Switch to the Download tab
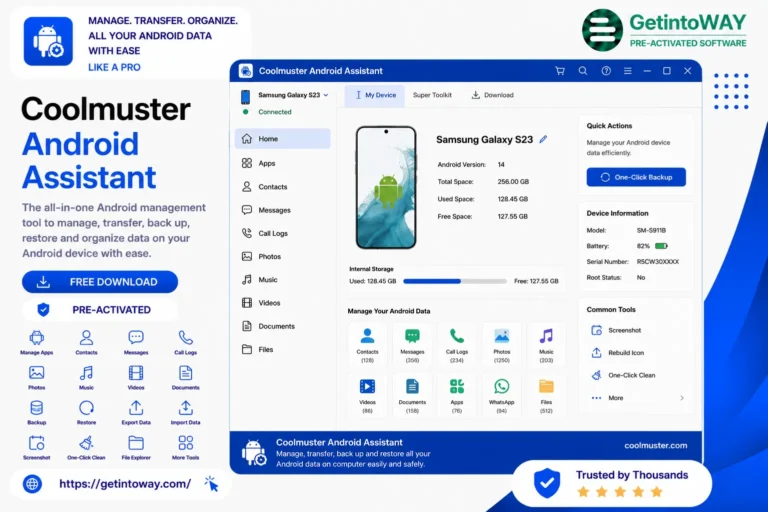This screenshot has width=768, height=512. 492,95
